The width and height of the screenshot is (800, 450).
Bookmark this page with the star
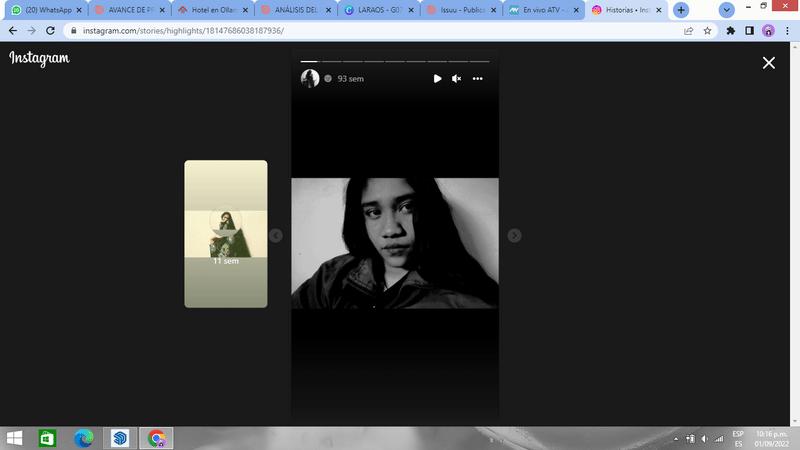(x=707, y=31)
